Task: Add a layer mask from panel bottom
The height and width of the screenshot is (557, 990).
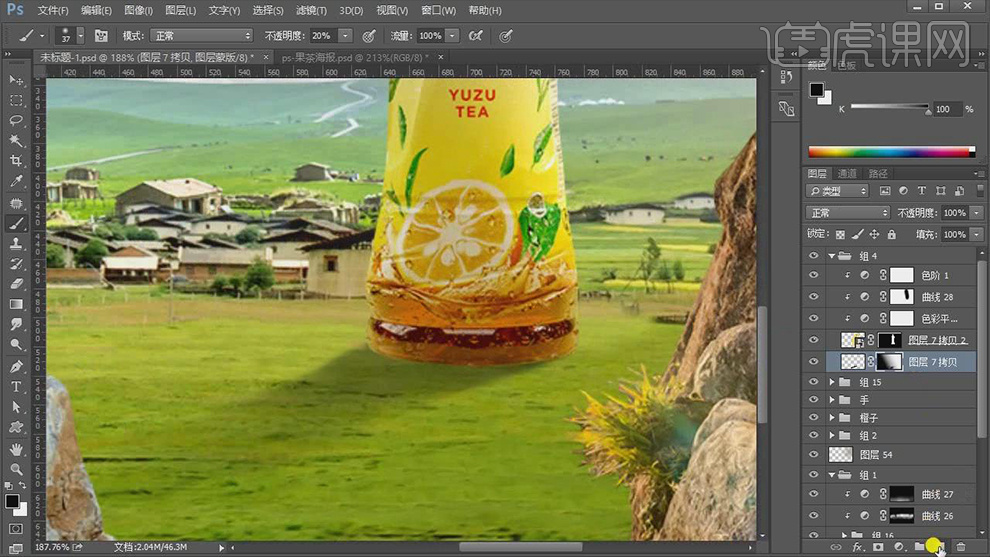Action: click(878, 547)
